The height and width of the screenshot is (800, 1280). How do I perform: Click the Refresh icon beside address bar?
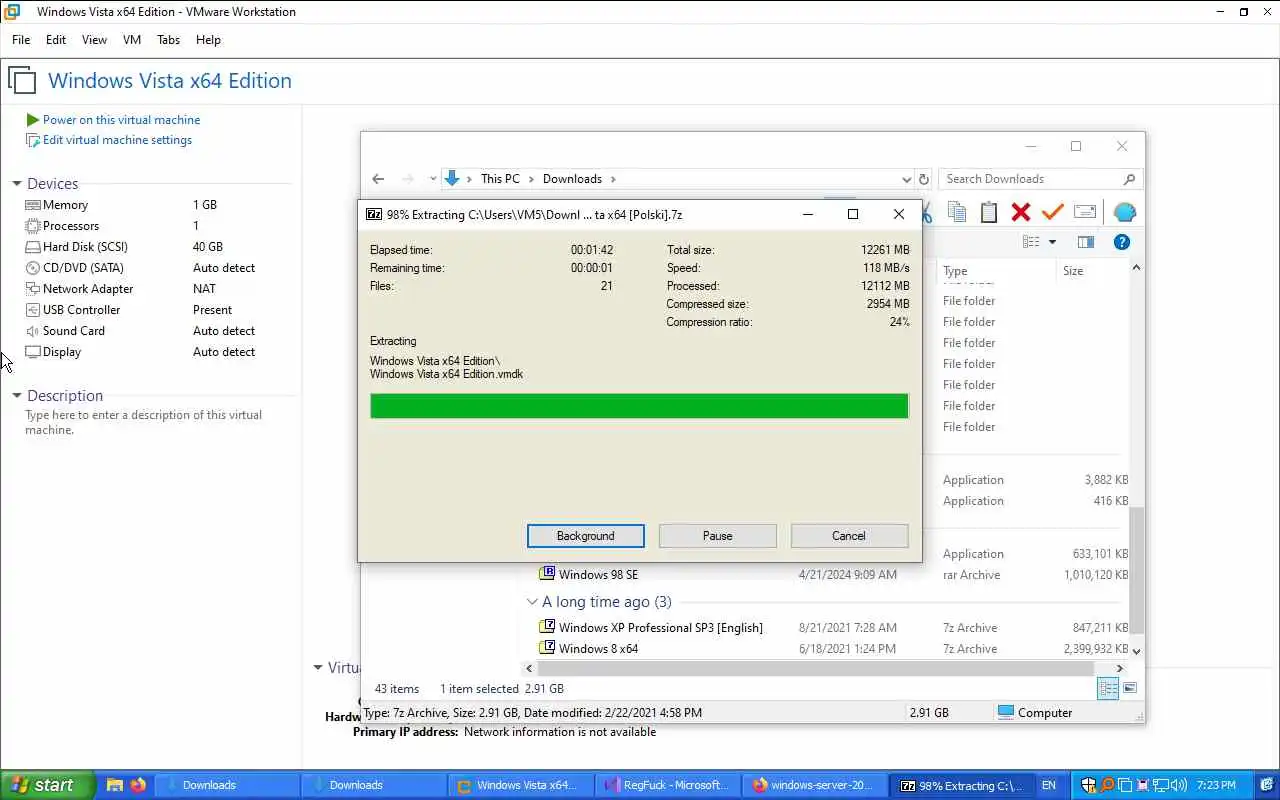pyautogui.click(x=924, y=179)
